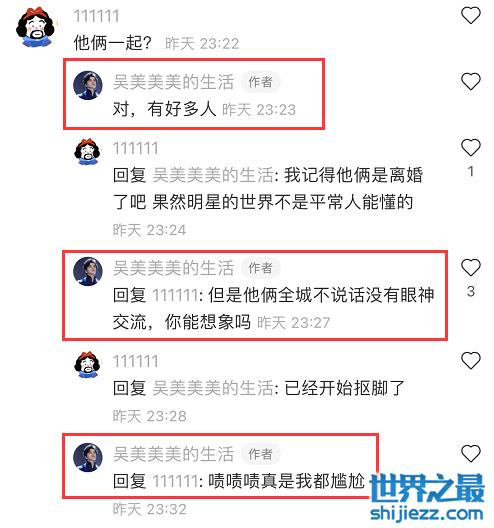Tap the 作者 badge on first author reply
Image resolution: width=494 pixels, height=528 pixels.
click(260, 82)
